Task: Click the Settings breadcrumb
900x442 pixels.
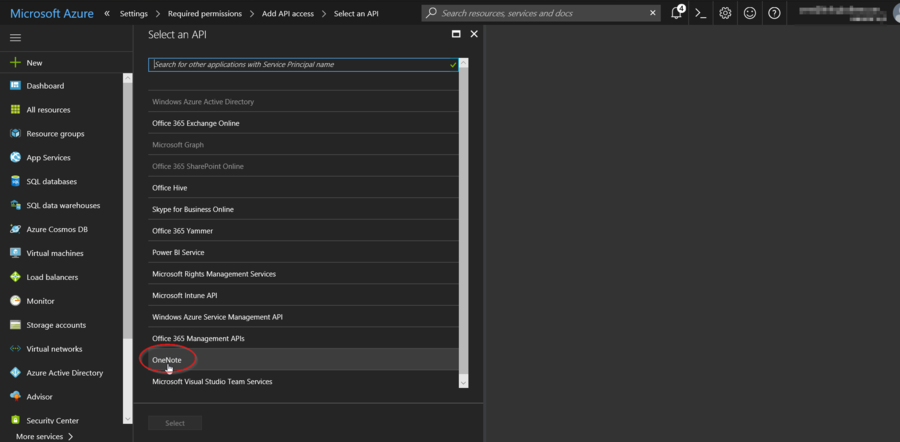Action: click(134, 14)
